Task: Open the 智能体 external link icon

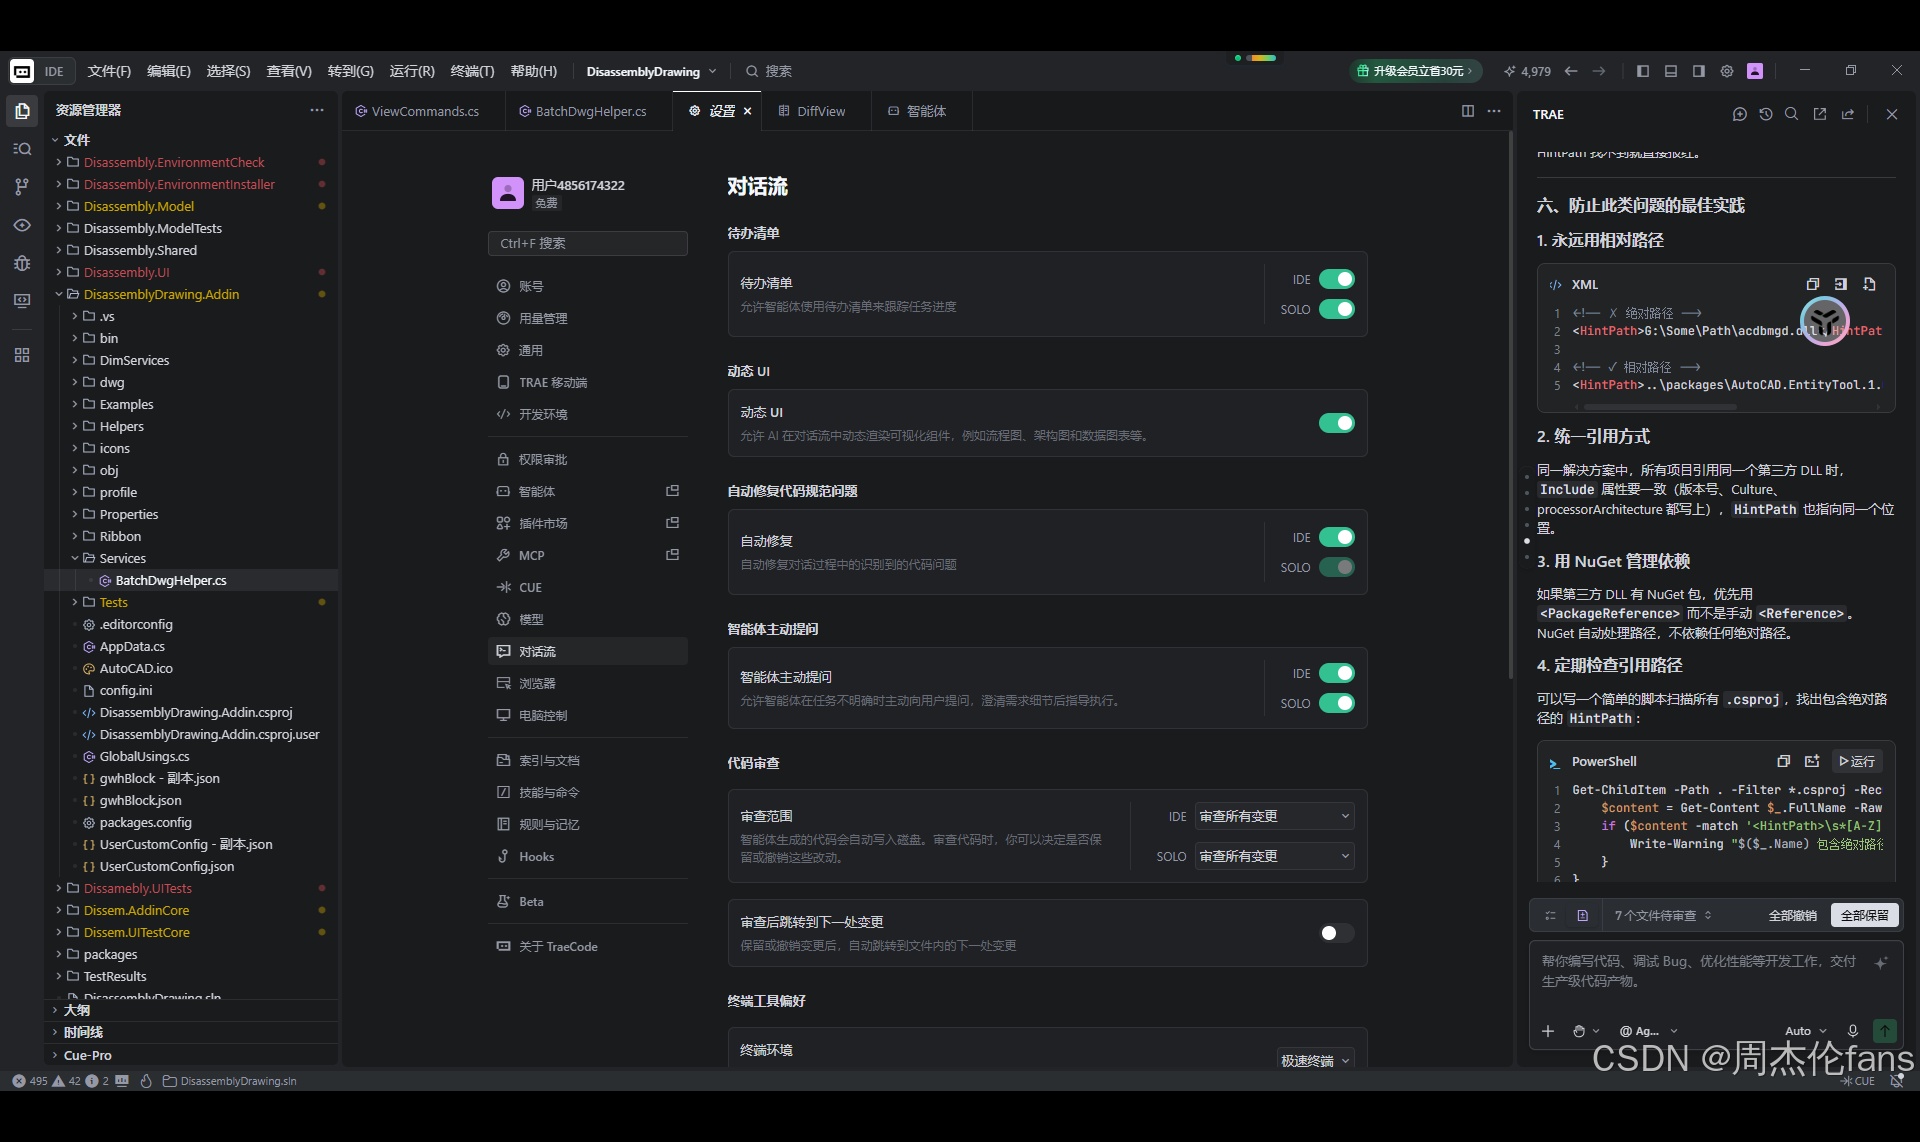Action: click(x=673, y=491)
